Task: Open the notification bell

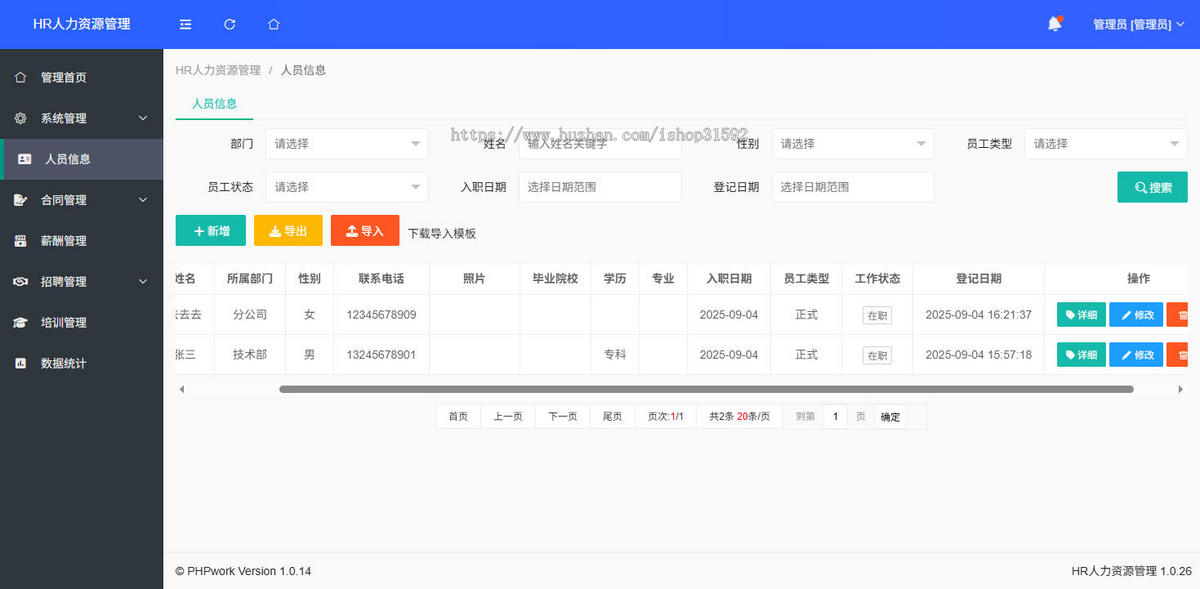Action: pyautogui.click(x=1054, y=24)
